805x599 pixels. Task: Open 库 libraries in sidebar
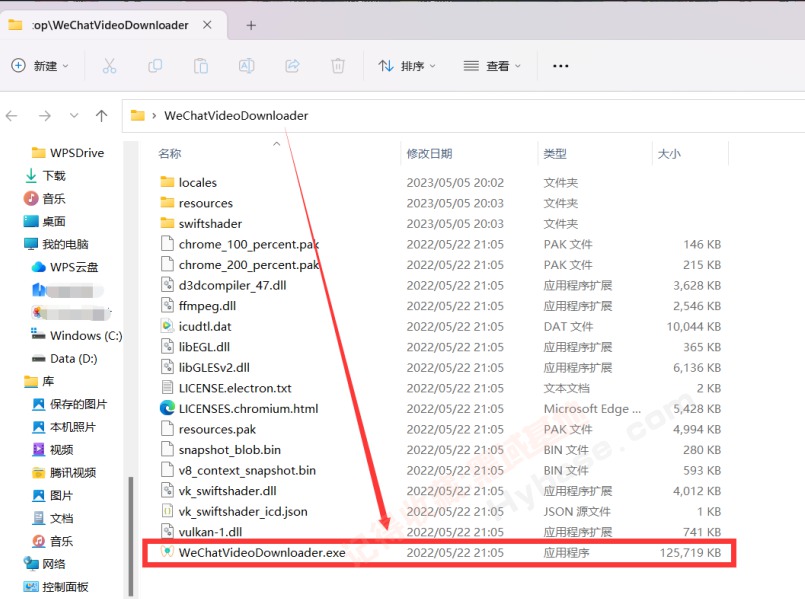point(39,381)
